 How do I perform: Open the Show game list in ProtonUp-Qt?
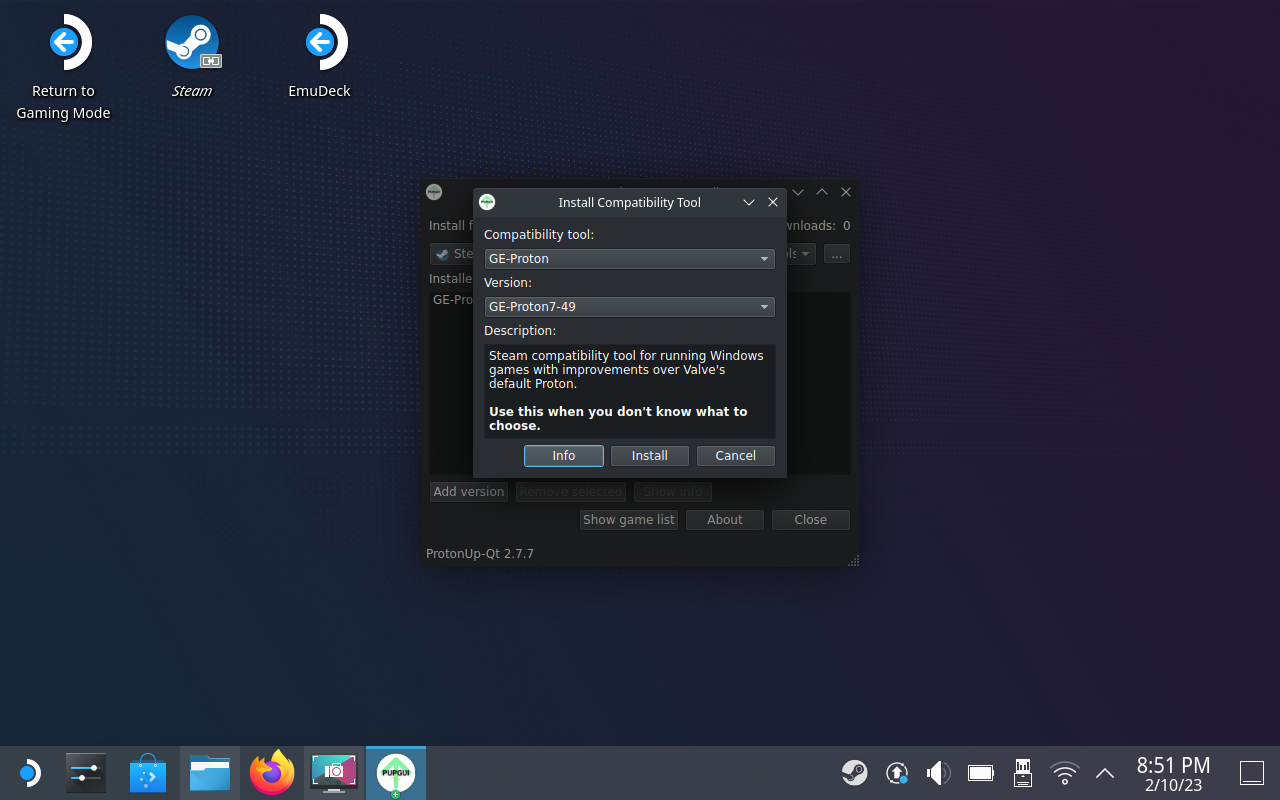628,519
